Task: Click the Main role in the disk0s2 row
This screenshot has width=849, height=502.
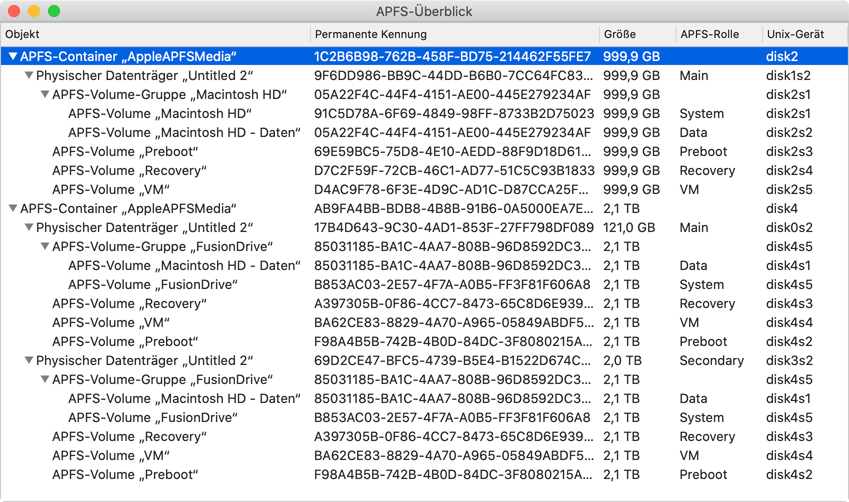Action: 694,227
